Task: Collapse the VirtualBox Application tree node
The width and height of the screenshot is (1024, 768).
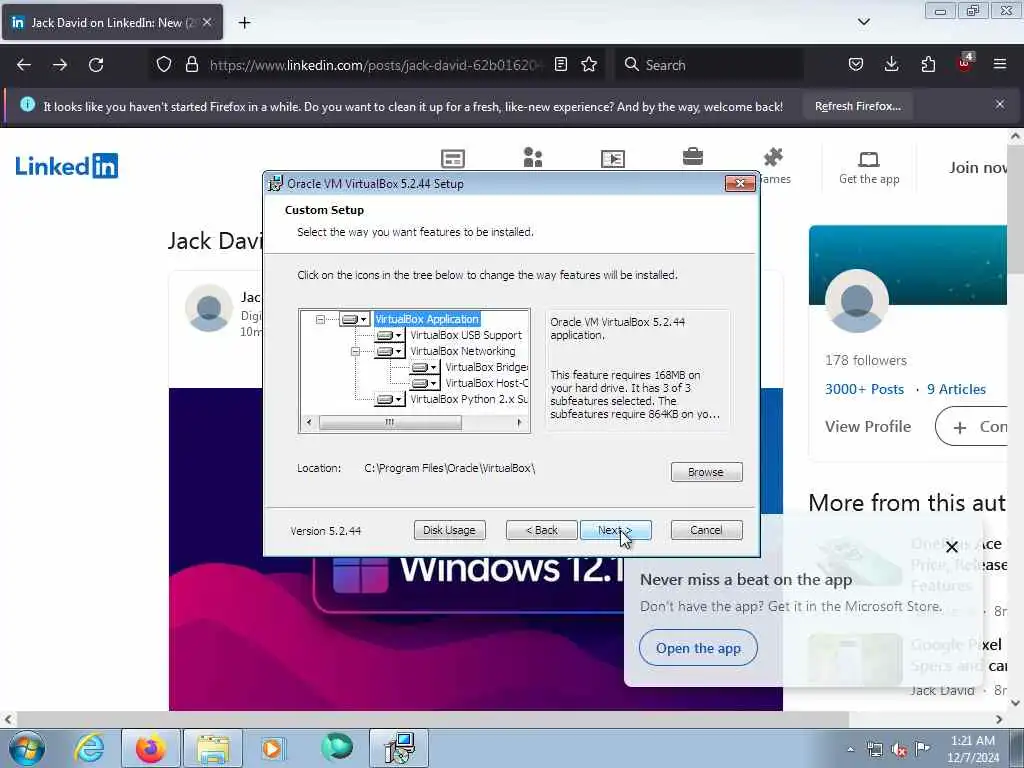Action: 320,319
